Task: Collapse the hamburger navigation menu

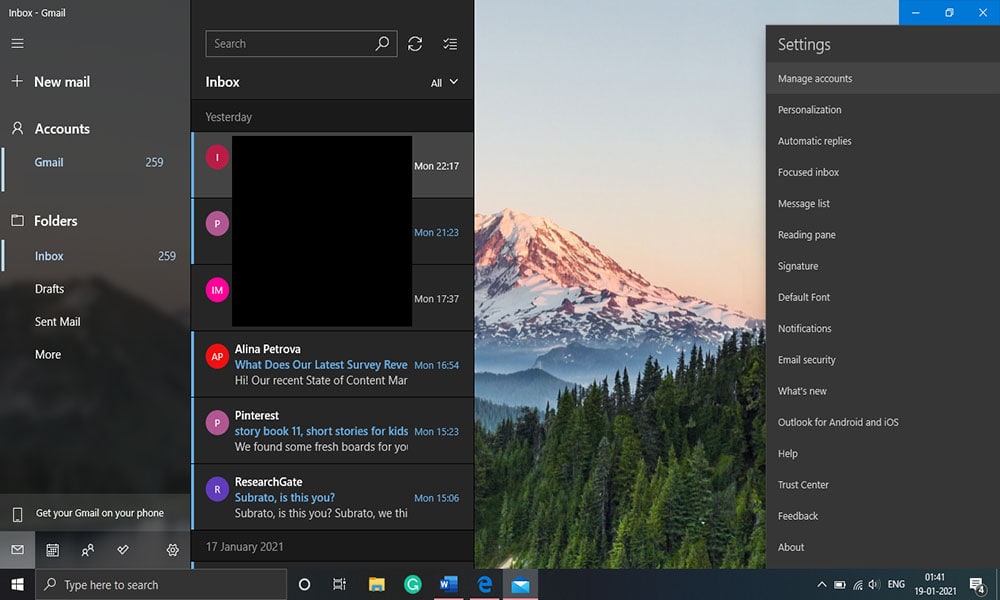Action: tap(17, 43)
